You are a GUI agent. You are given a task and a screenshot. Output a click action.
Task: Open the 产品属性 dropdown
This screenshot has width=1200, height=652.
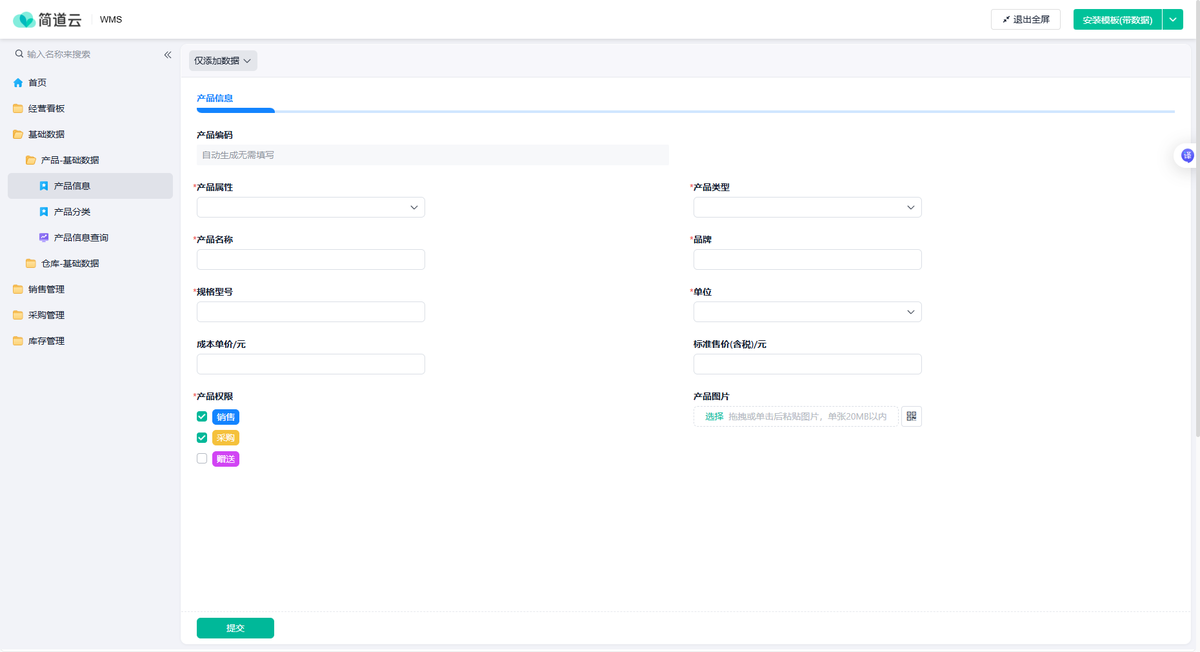pos(311,207)
